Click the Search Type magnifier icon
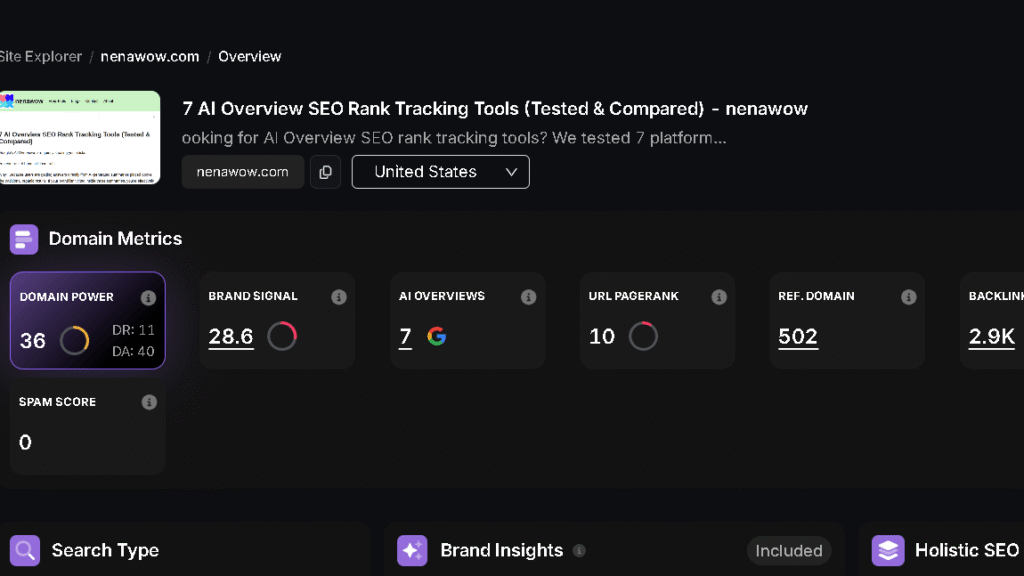This screenshot has width=1024, height=576. click(x=25, y=551)
